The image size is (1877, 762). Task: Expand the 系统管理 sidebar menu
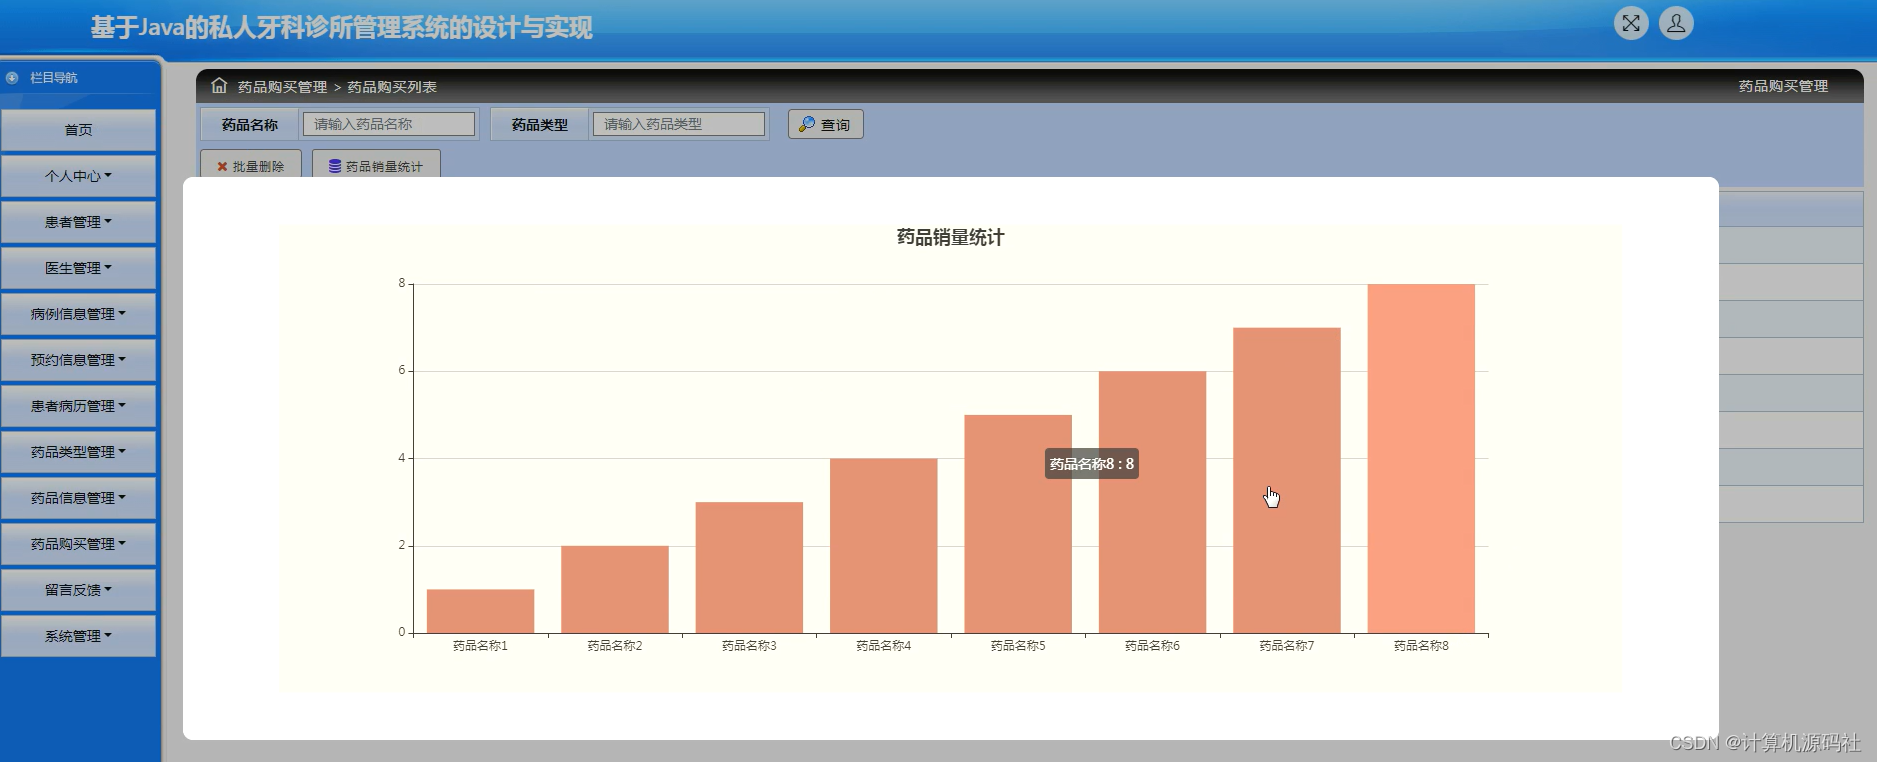pos(78,636)
